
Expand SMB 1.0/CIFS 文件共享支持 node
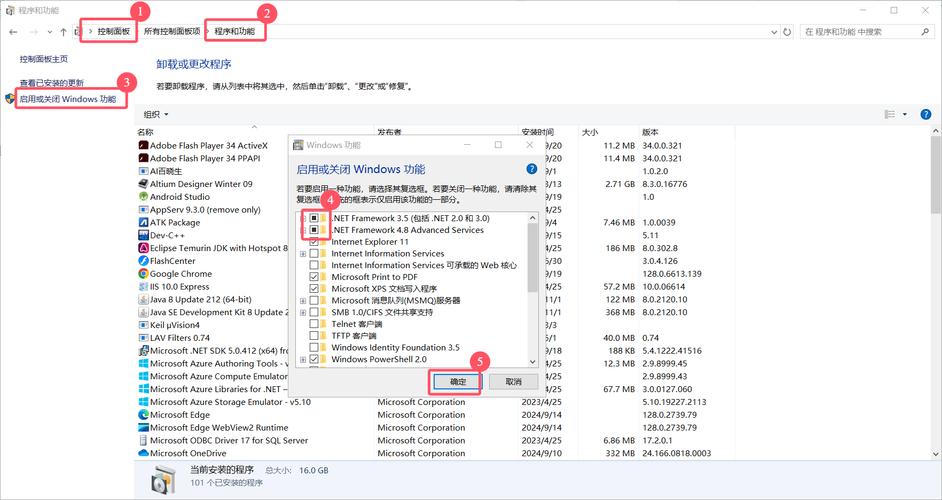click(x=303, y=312)
